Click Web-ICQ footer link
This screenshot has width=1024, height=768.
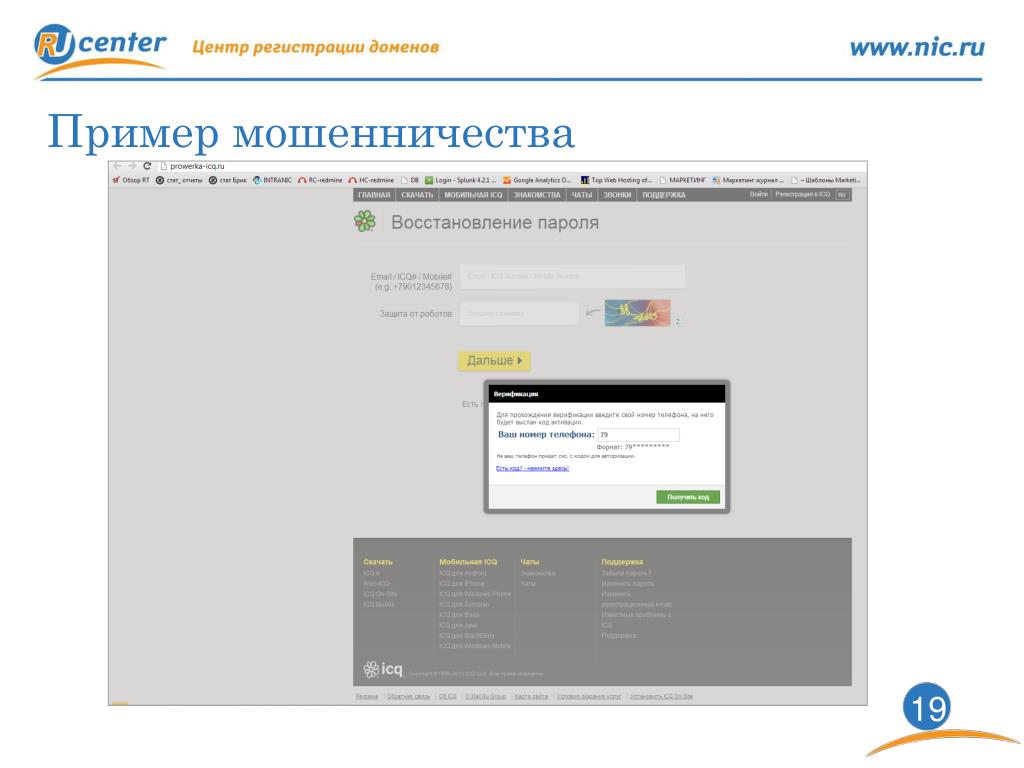click(376, 583)
